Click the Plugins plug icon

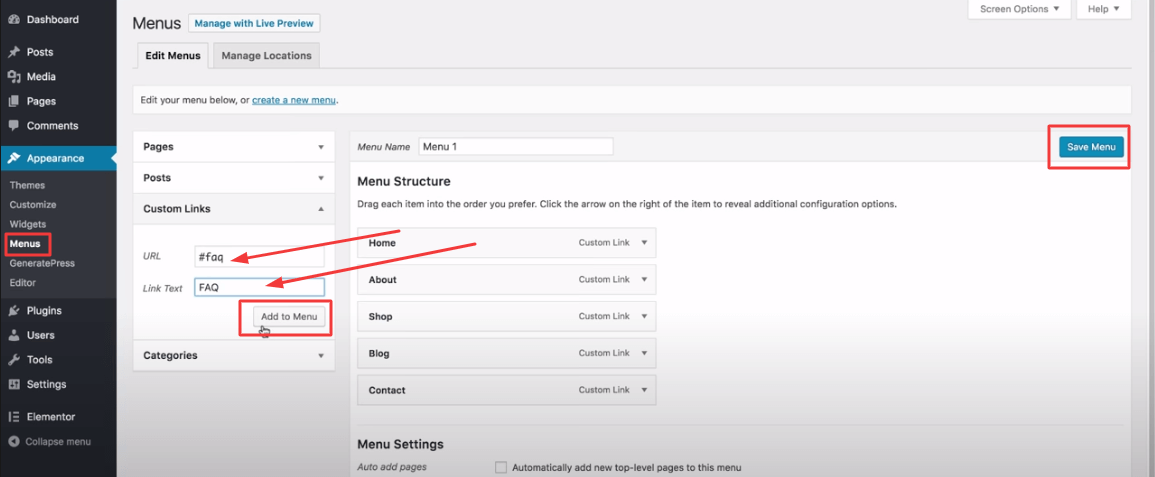click(x=14, y=311)
